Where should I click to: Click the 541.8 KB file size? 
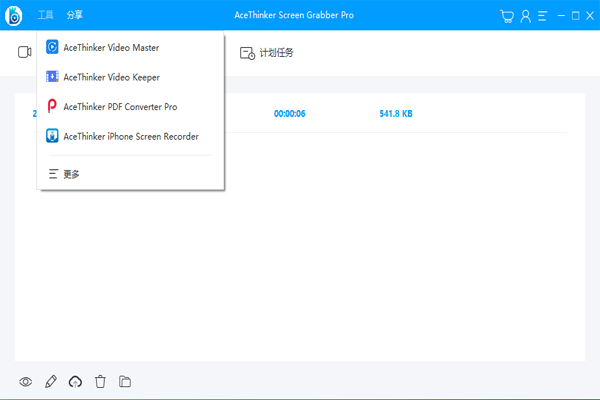396,114
